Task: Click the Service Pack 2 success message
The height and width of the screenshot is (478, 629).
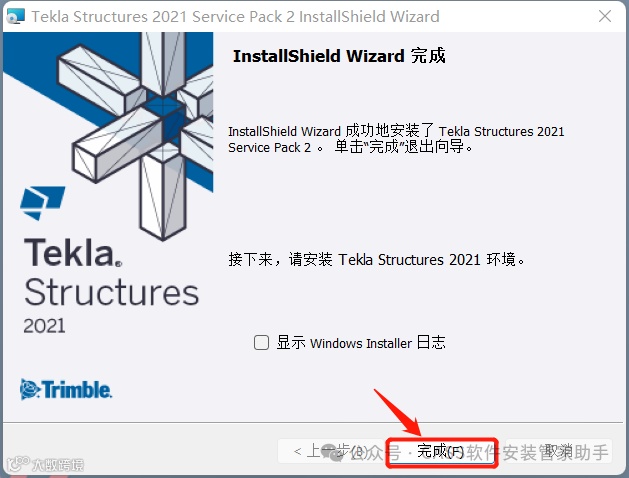Action: [396, 139]
